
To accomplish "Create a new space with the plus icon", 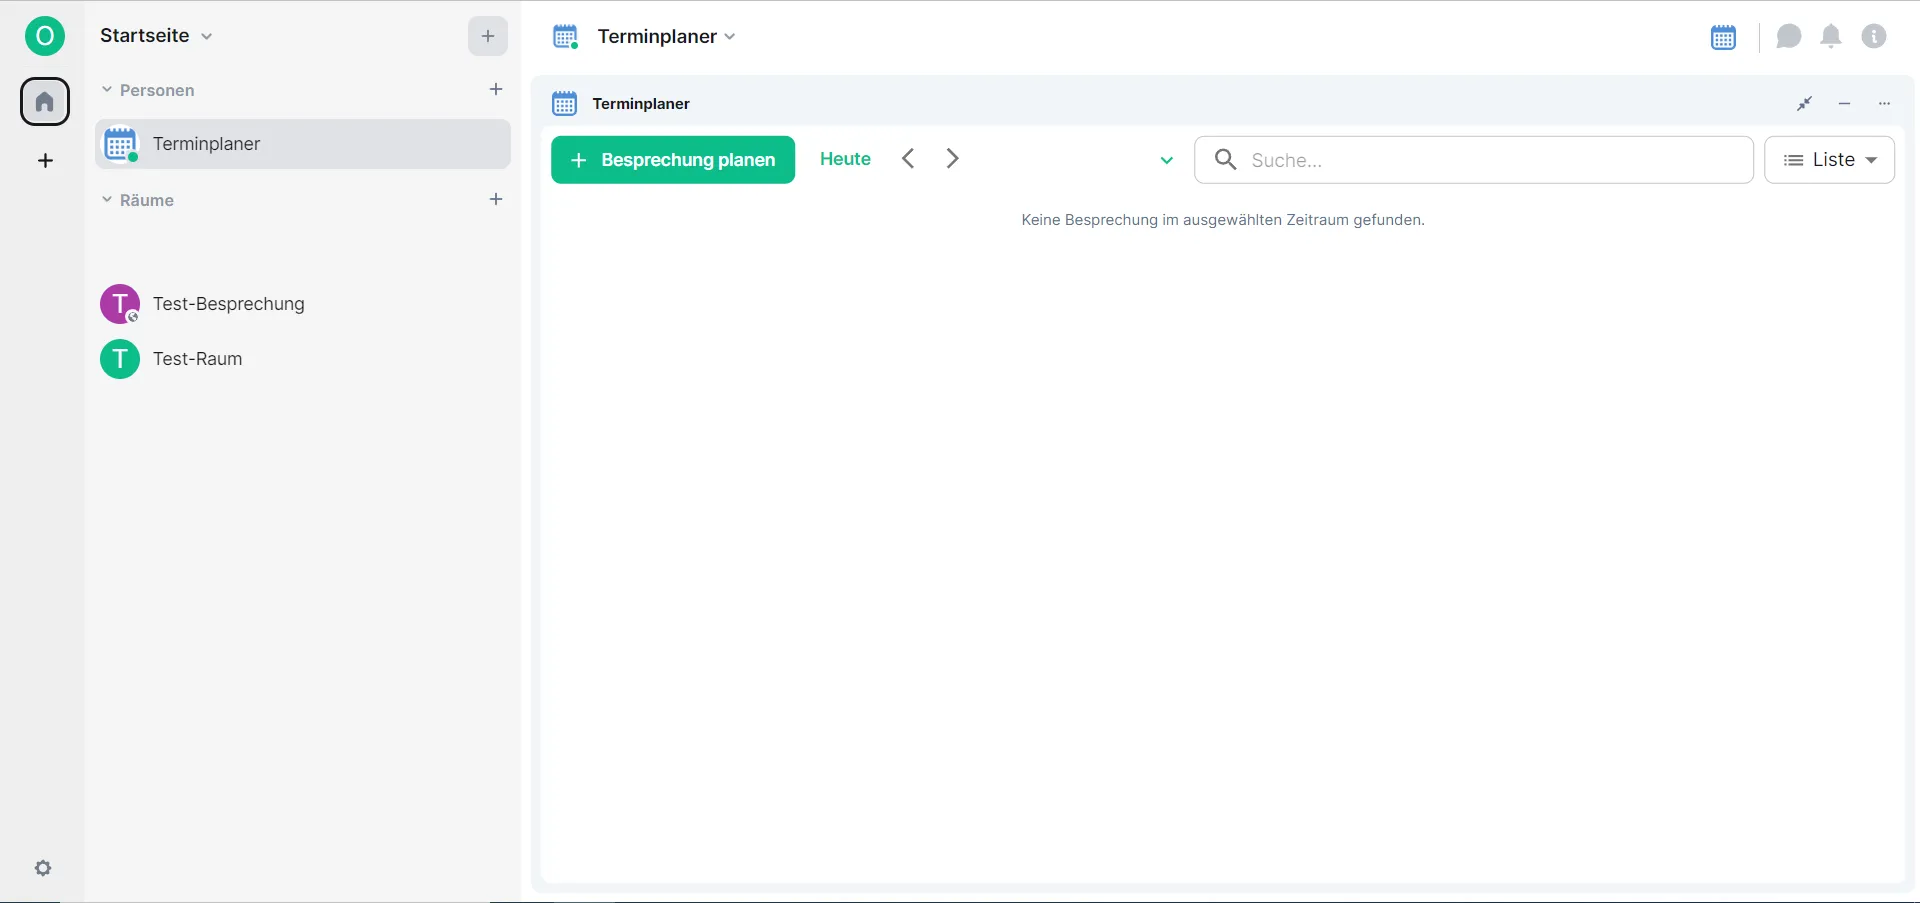I will click(44, 160).
